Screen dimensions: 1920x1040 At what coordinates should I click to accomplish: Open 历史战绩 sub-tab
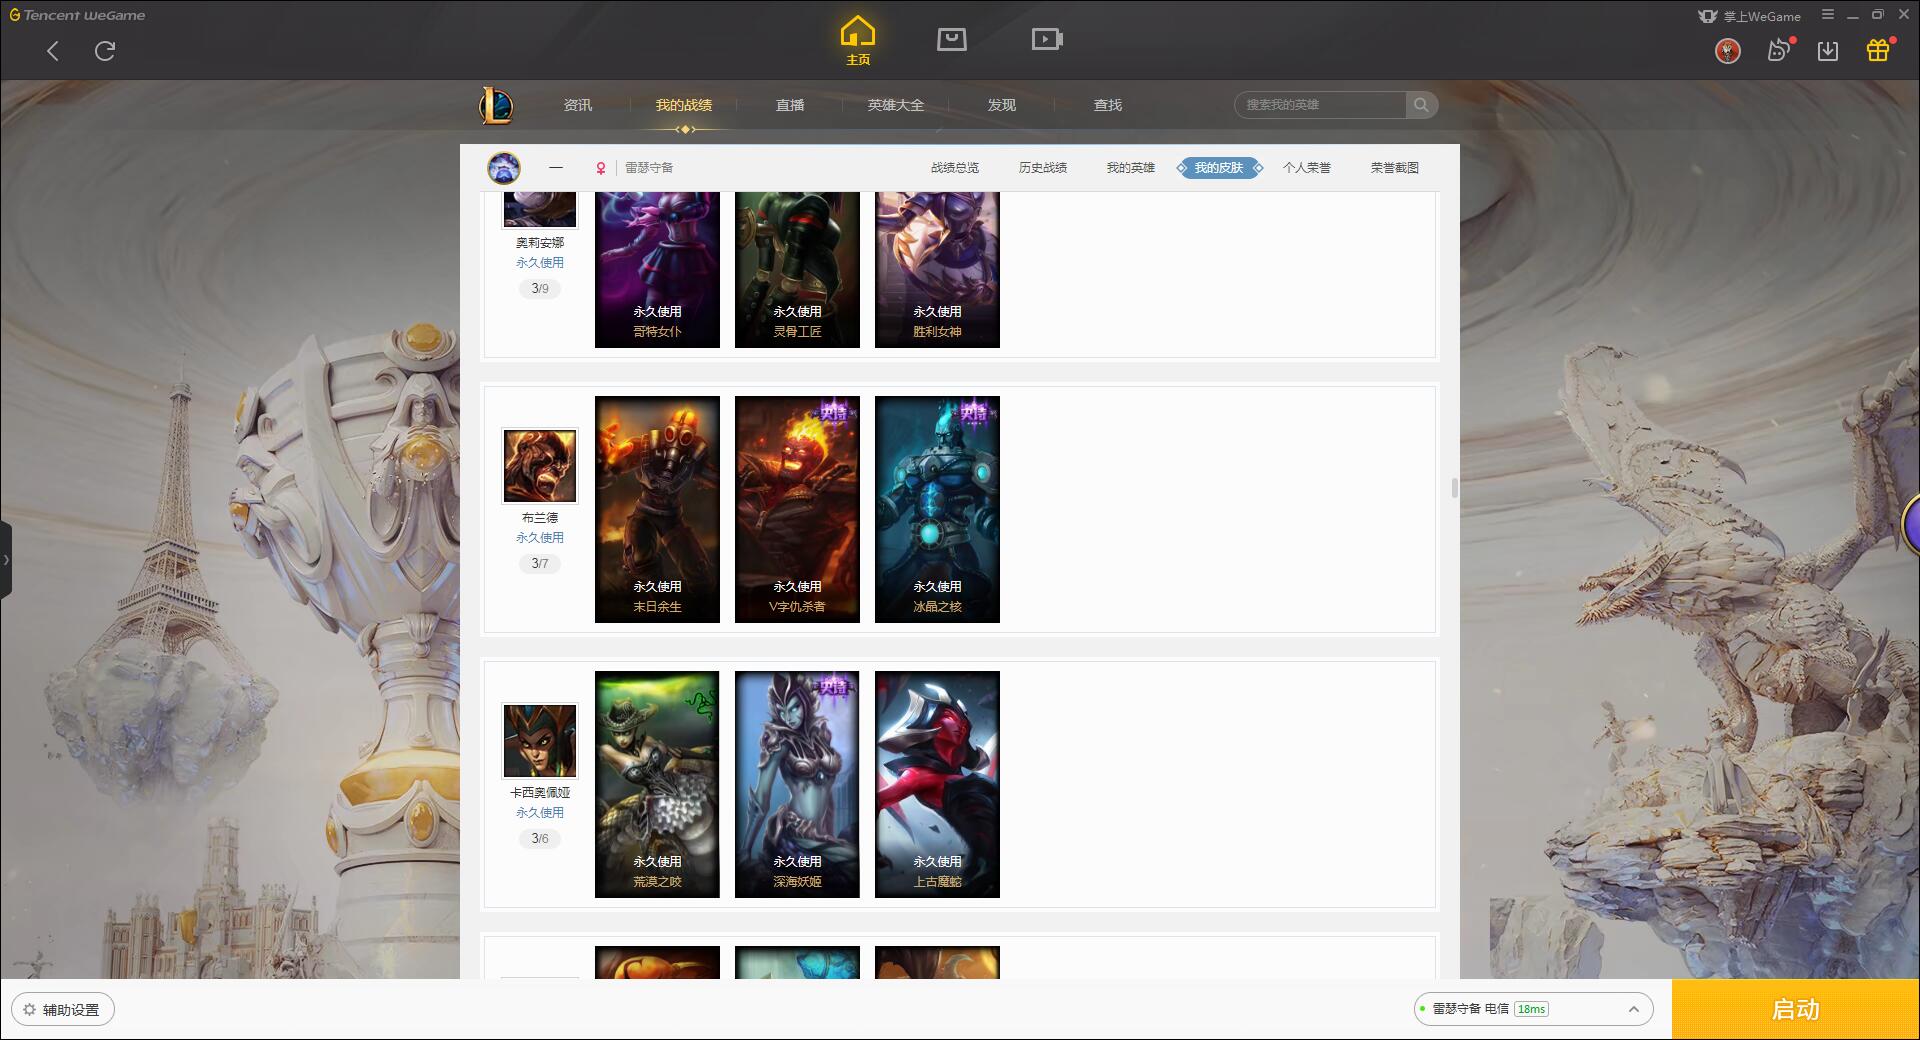[x=1043, y=168]
